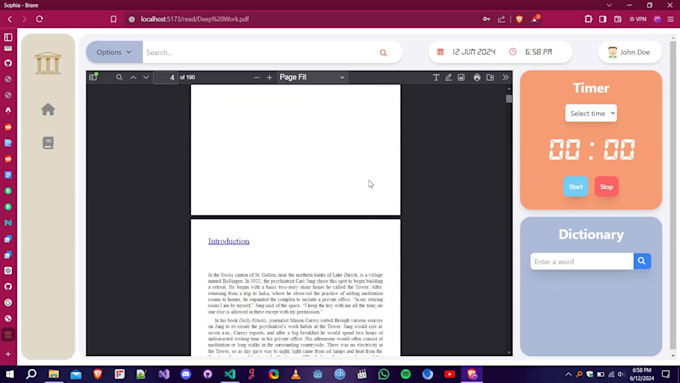Image resolution: width=680 pixels, height=383 pixels.
Task: Open the password key icon in address bar
Action: coord(486,19)
